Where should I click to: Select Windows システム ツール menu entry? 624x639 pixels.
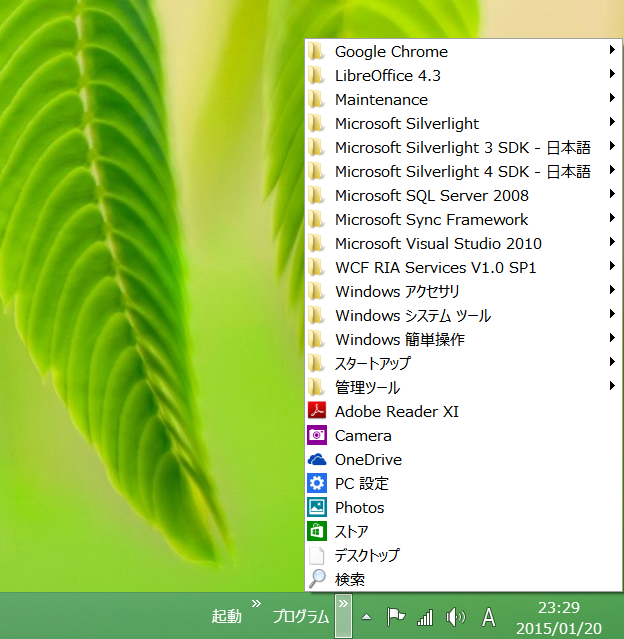[463, 315]
